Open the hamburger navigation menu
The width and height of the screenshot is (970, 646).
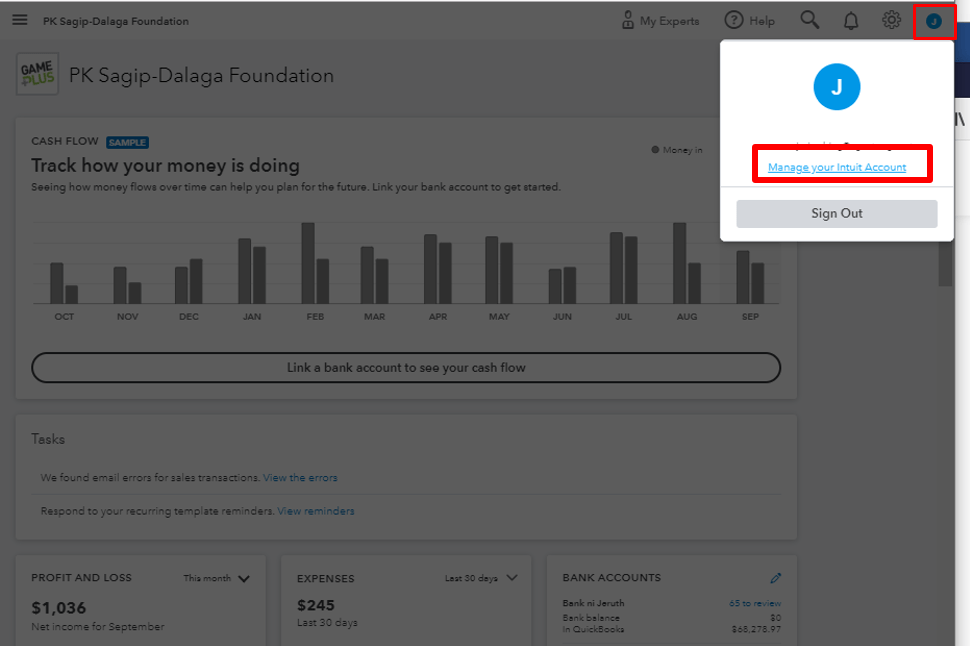coord(20,20)
